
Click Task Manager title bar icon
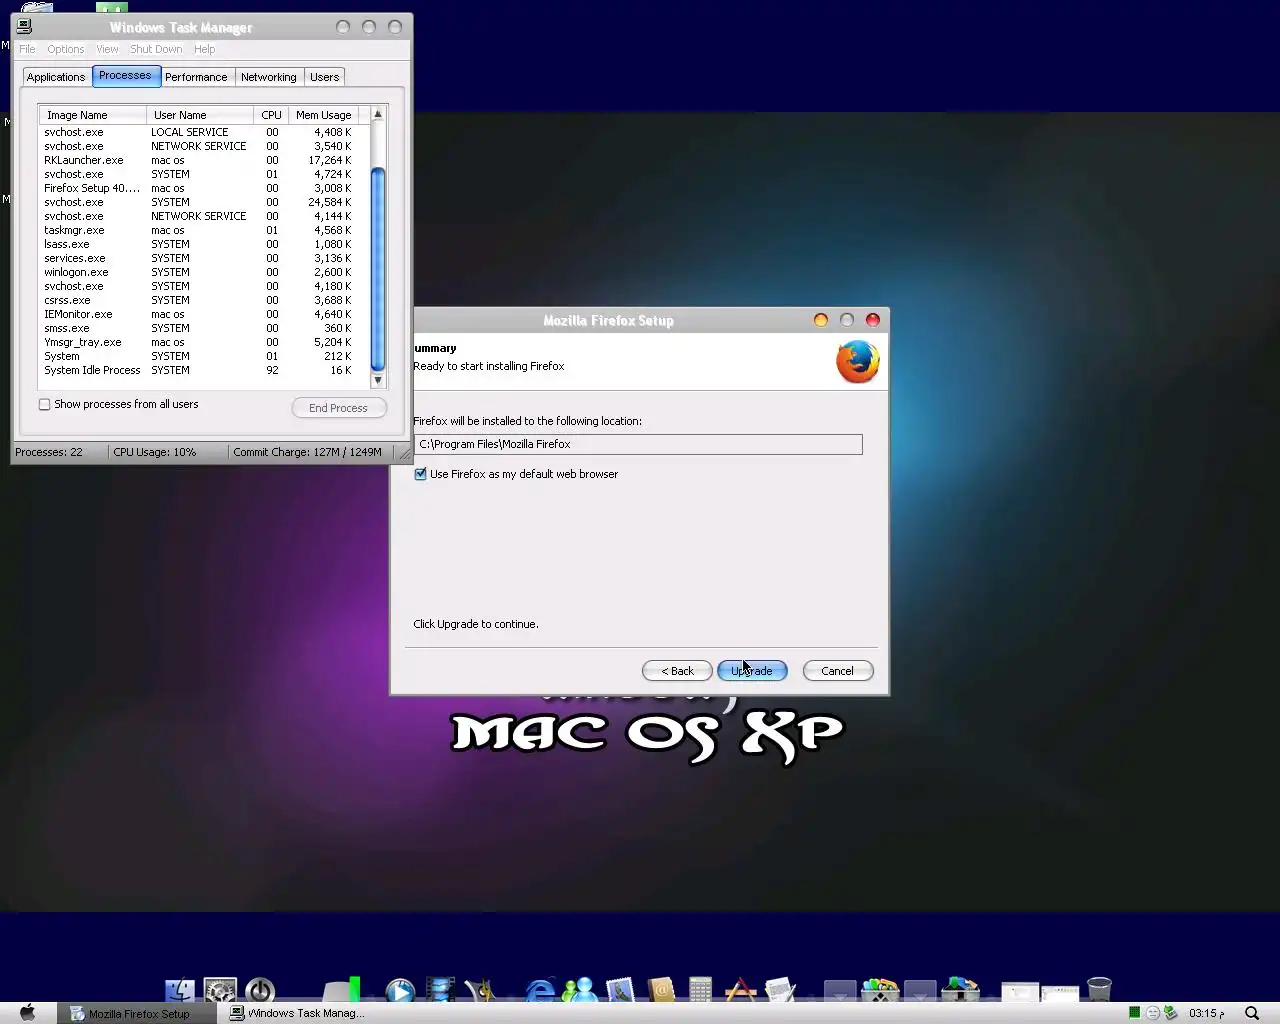[x=24, y=27]
